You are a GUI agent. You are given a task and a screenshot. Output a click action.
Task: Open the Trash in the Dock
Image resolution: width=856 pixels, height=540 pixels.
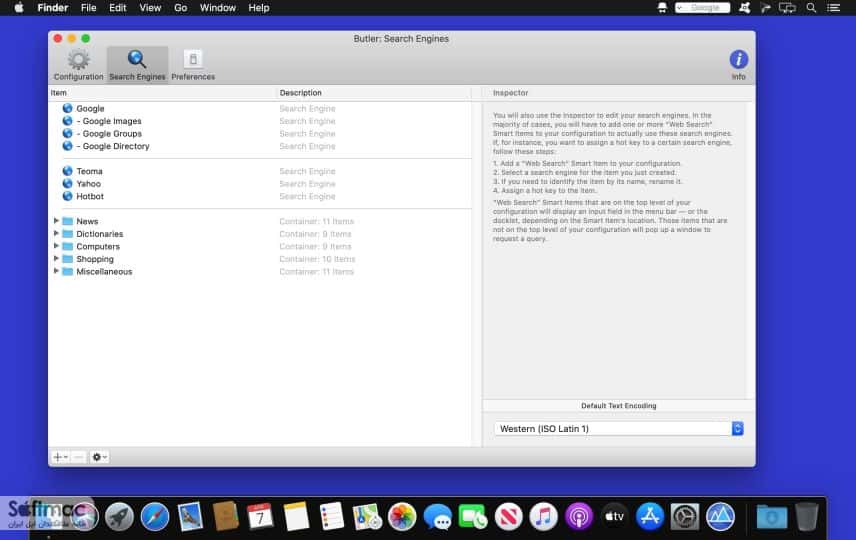[806, 516]
